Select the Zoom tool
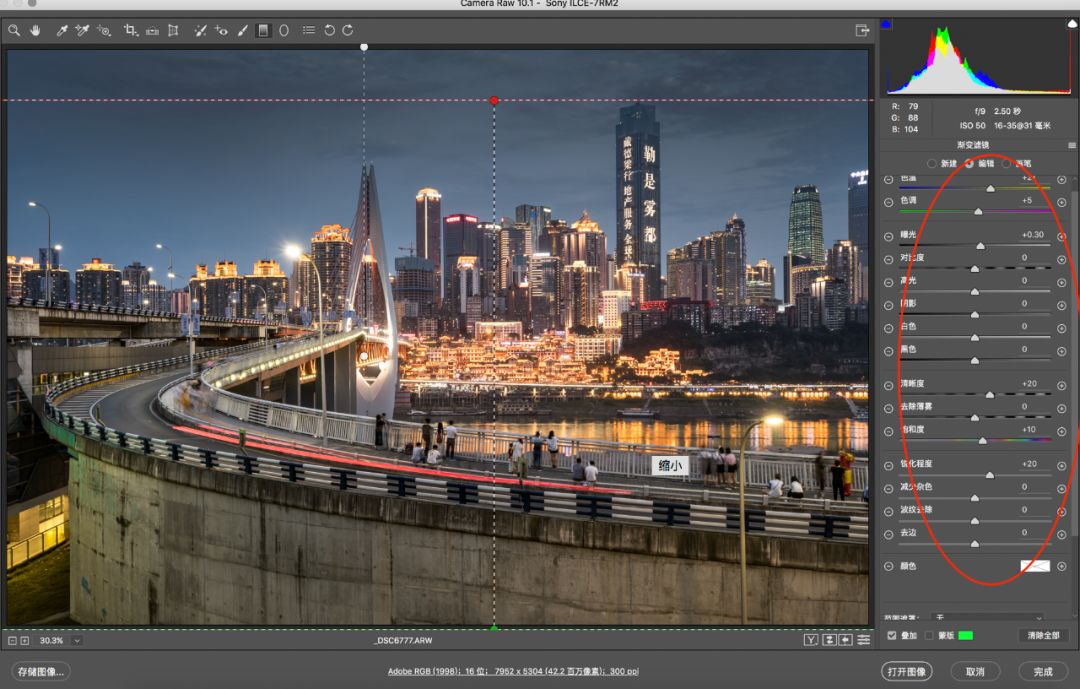Image resolution: width=1080 pixels, height=689 pixels. (x=14, y=30)
